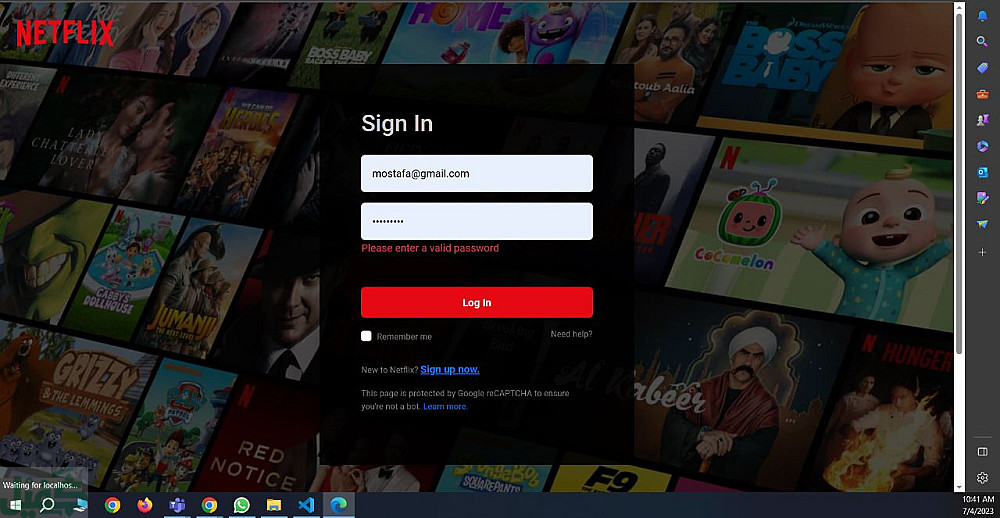This screenshot has width=1000, height=518.
Task: Launch Firefox from the taskbar
Action: [x=145, y=505]
